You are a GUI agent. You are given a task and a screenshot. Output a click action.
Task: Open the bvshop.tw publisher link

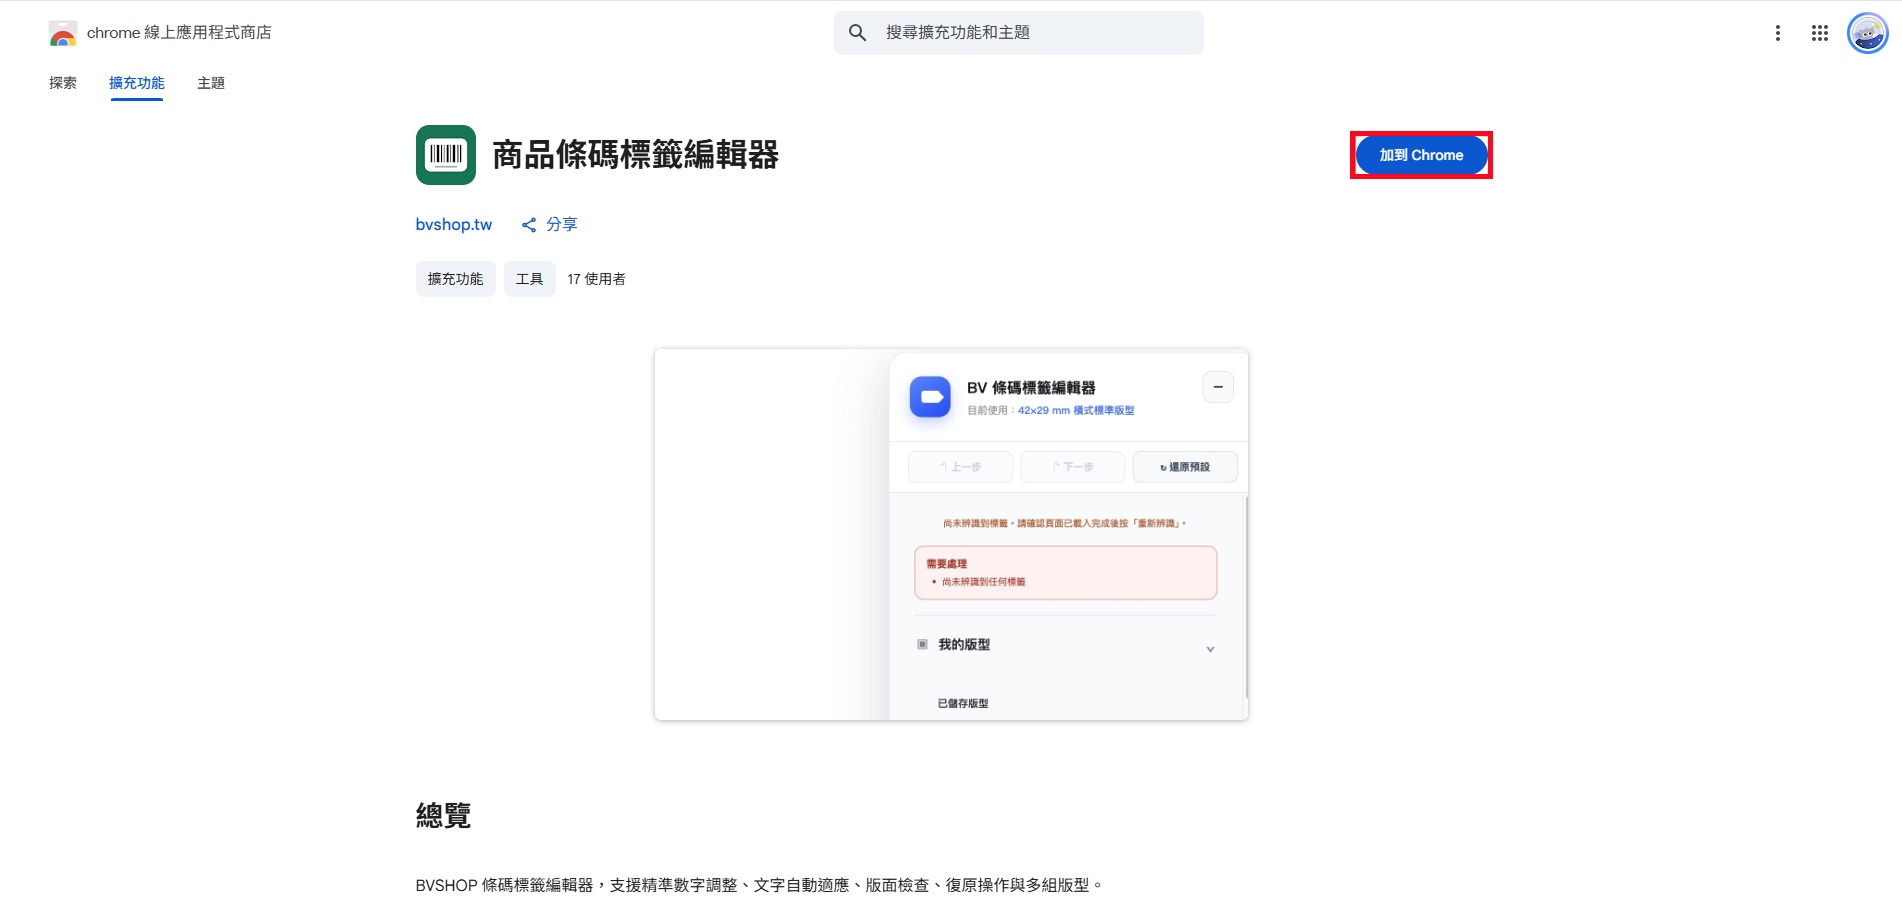(x=454, y=225)
